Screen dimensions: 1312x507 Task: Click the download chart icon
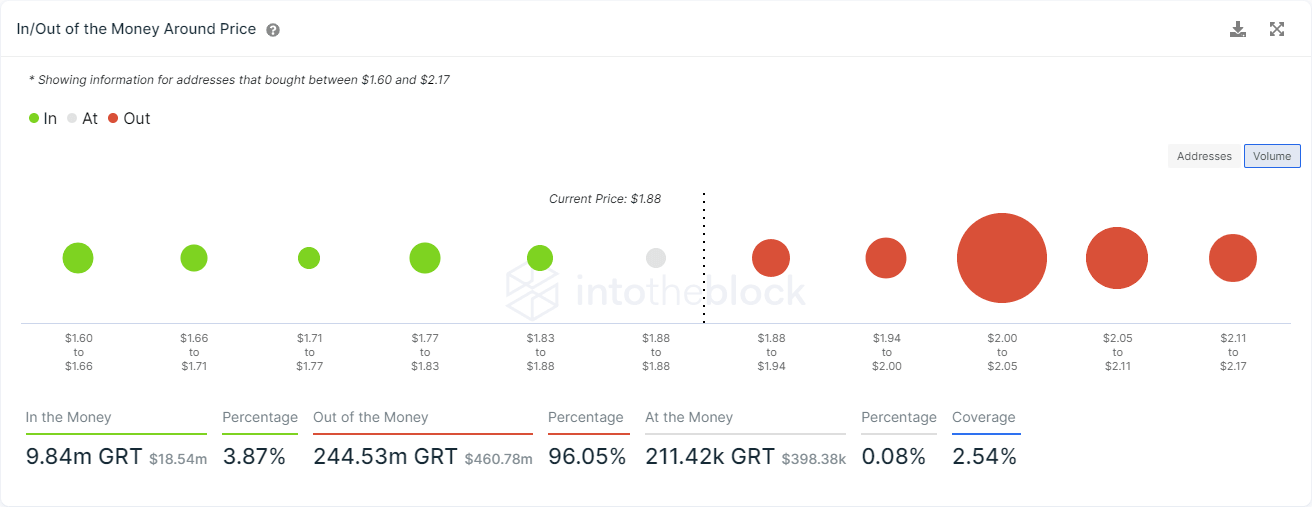pos(1238,29)
